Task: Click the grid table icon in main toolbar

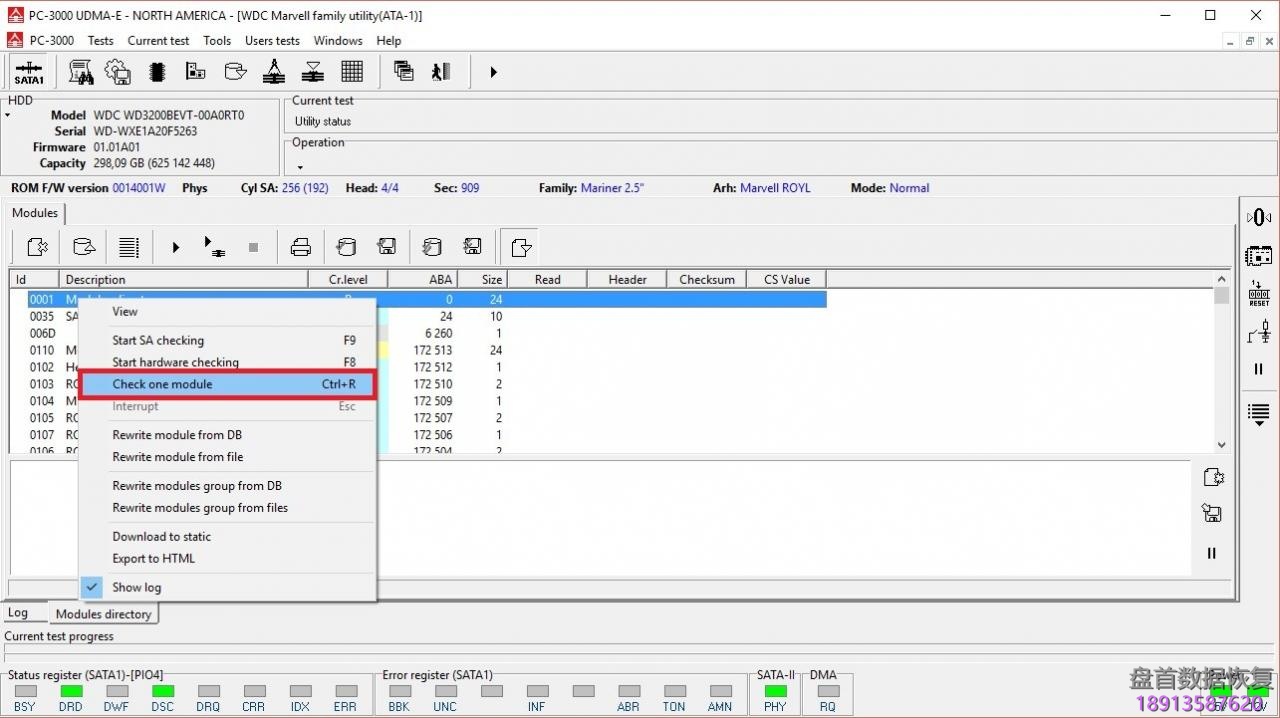Action: click(x=352, y=72)
